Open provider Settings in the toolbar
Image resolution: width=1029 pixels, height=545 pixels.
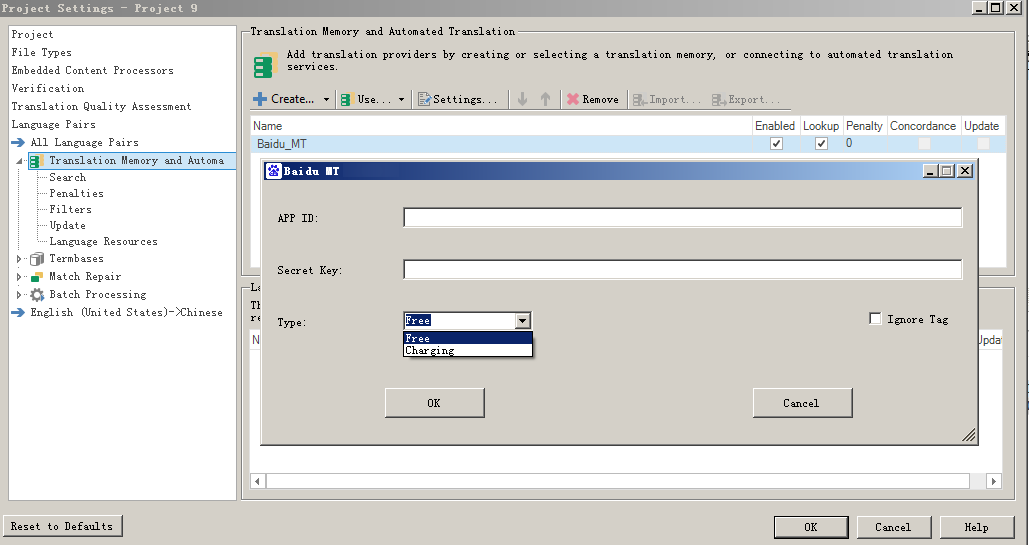[457, 99]
